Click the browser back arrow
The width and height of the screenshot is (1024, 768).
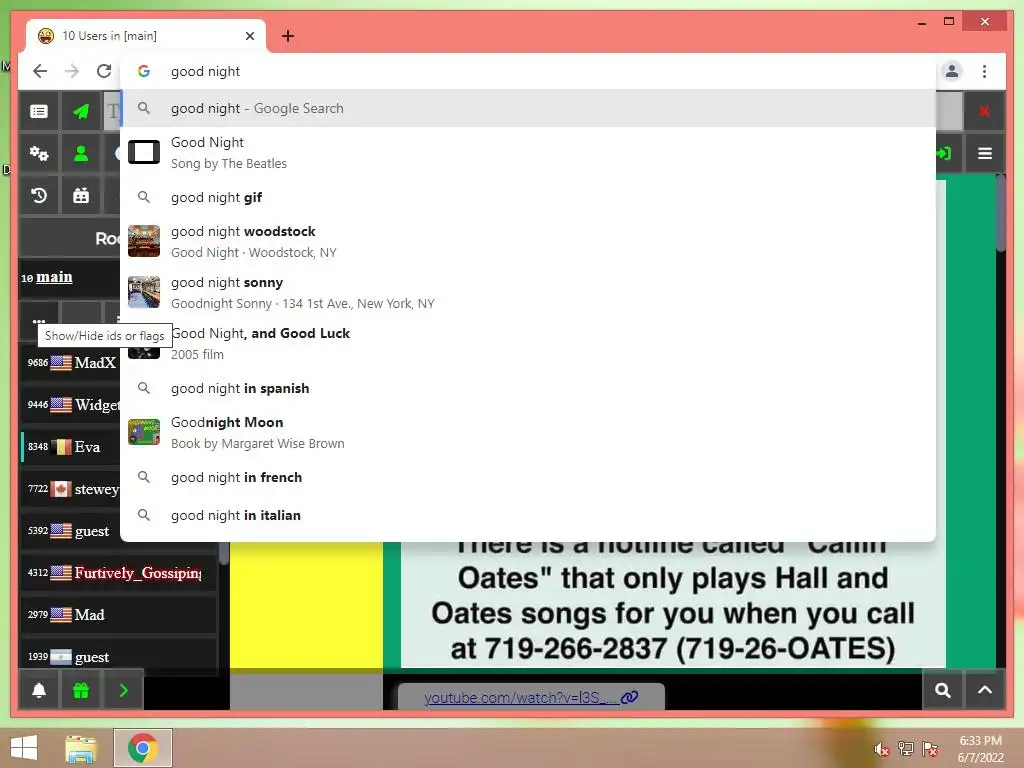click(x=40, y=71)
